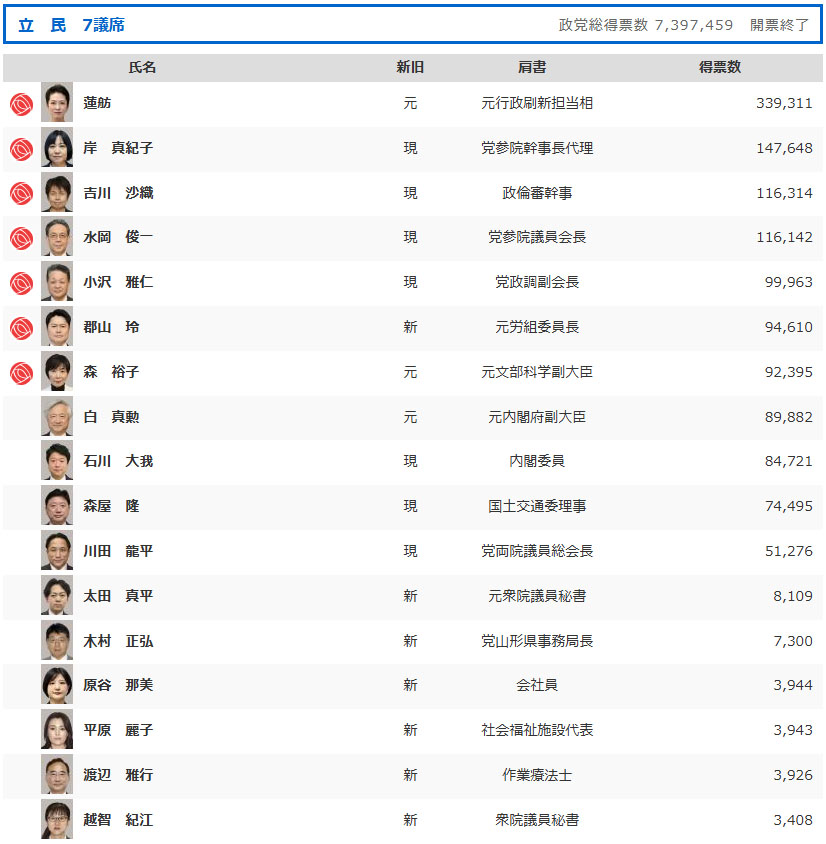Open 森 裕子's portrait thumbnail

coord(57,371)
